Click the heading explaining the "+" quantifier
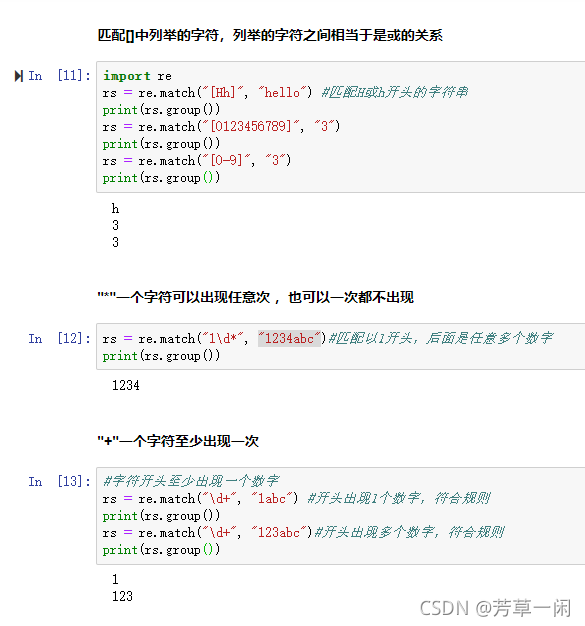The width and height of the screenshot is (585, 626). click(x=178, y=442)
